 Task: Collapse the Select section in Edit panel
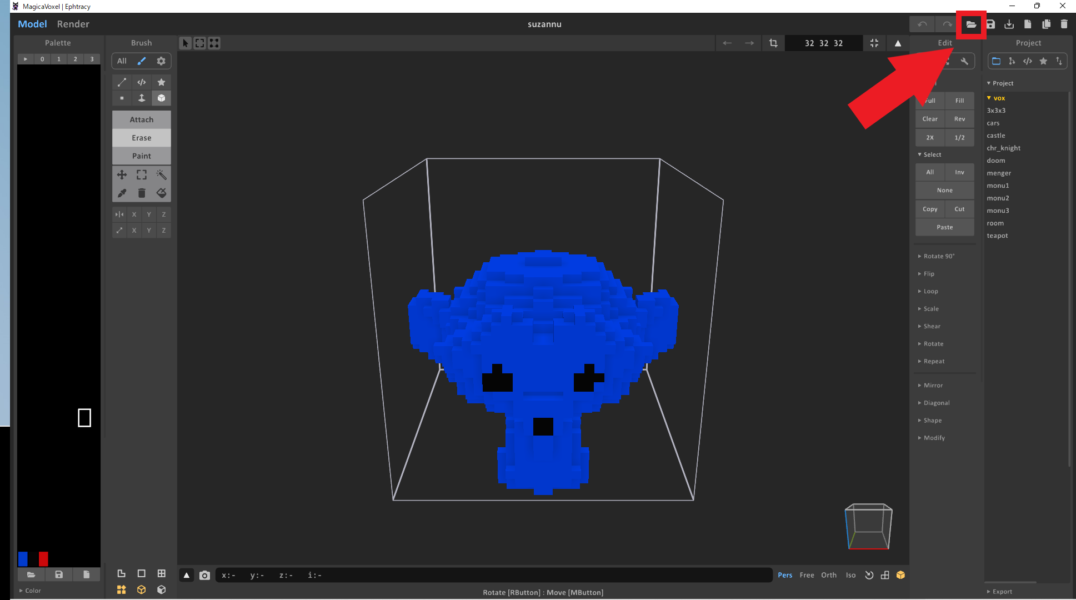point(930,154)
